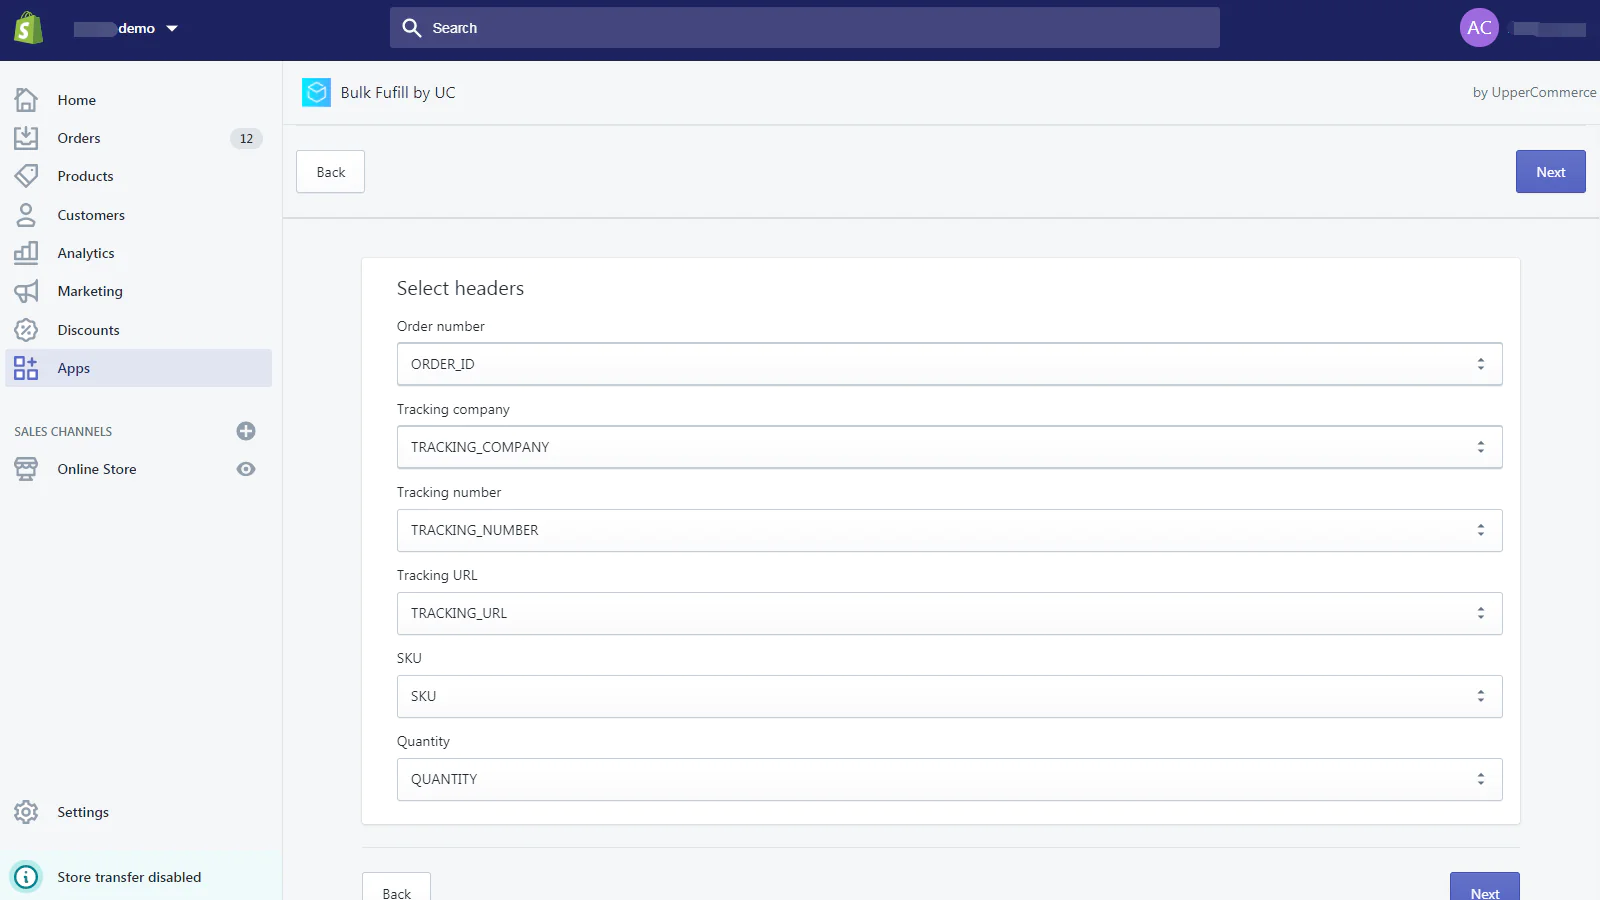This screenshot has width=1600, height=900.
Task: Choose a column in Quantity dropdown
Action: click(x=948, y=779)
